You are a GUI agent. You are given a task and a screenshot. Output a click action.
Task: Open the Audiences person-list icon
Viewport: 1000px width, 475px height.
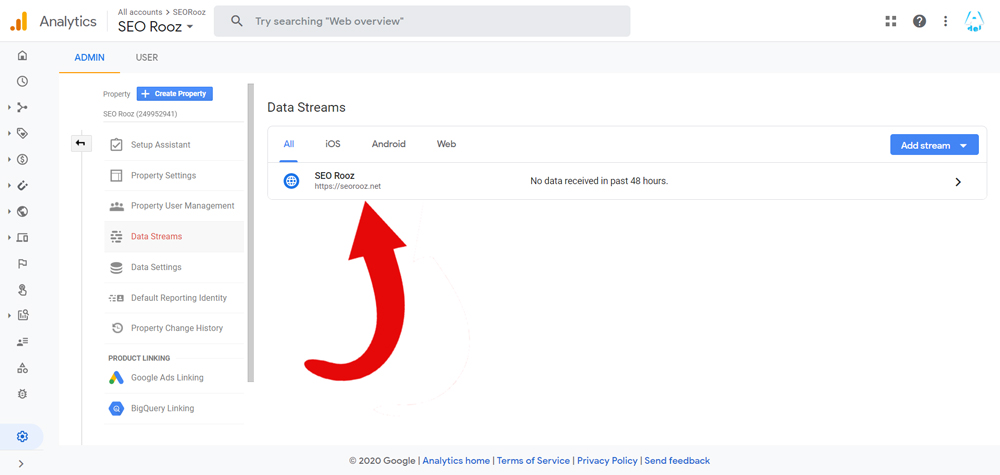pos(22,342)
